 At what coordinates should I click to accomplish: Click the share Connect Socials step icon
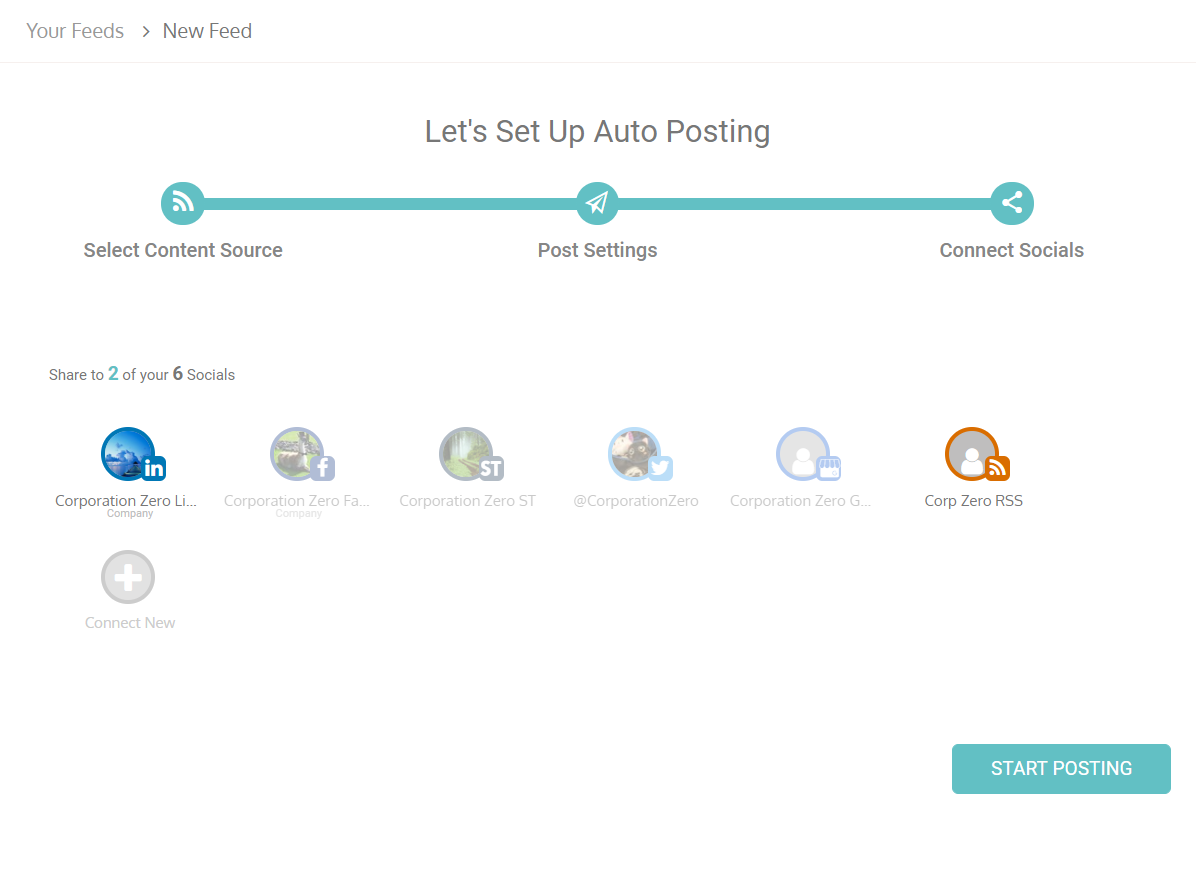point(1011,203)
